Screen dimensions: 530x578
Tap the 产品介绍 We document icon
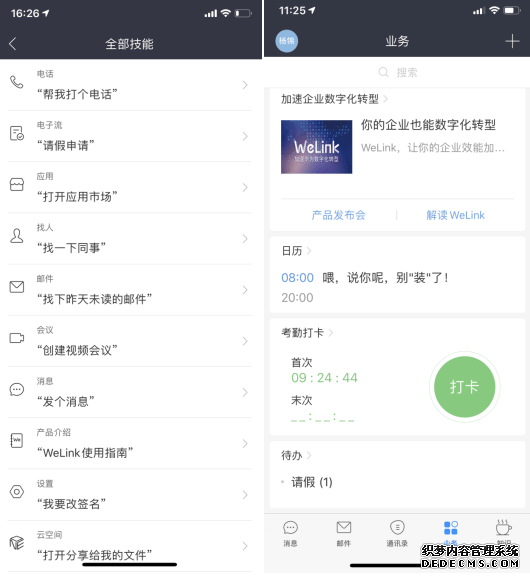[17, 441]
